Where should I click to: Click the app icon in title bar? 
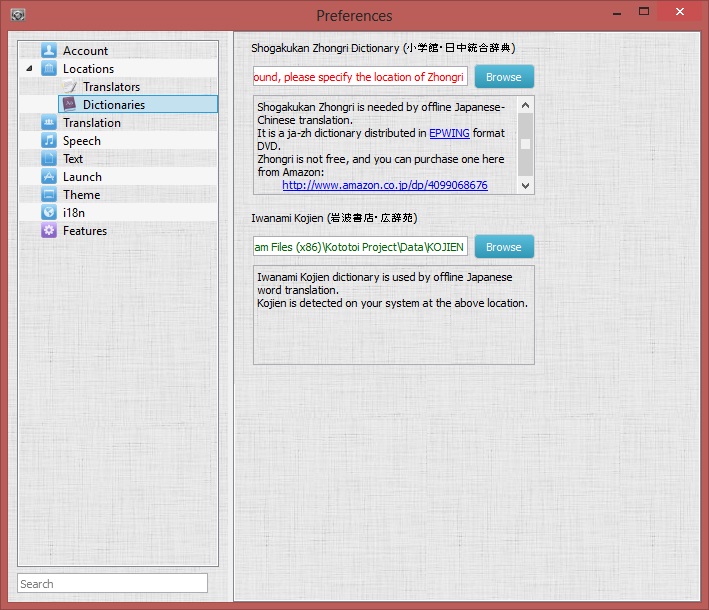click(x=18, y=15)
